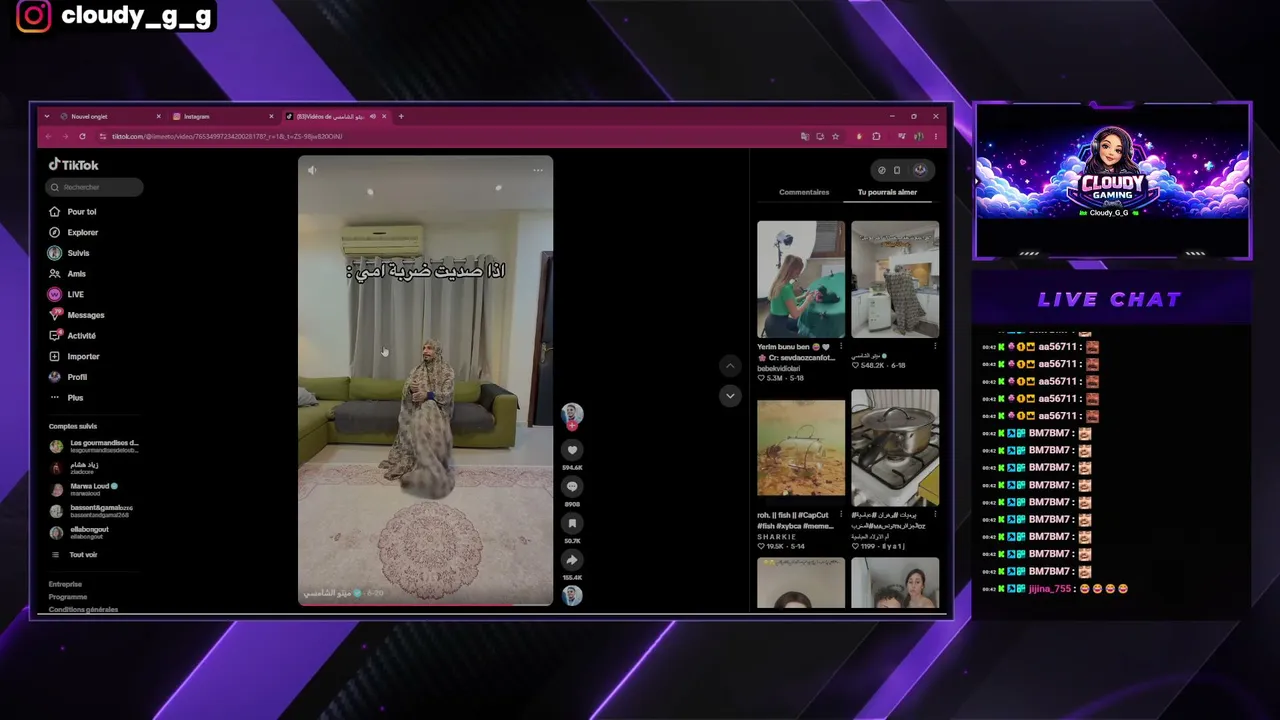Click the TikTok logo
Screen dimensions: 1280x720
click(74, 165)
